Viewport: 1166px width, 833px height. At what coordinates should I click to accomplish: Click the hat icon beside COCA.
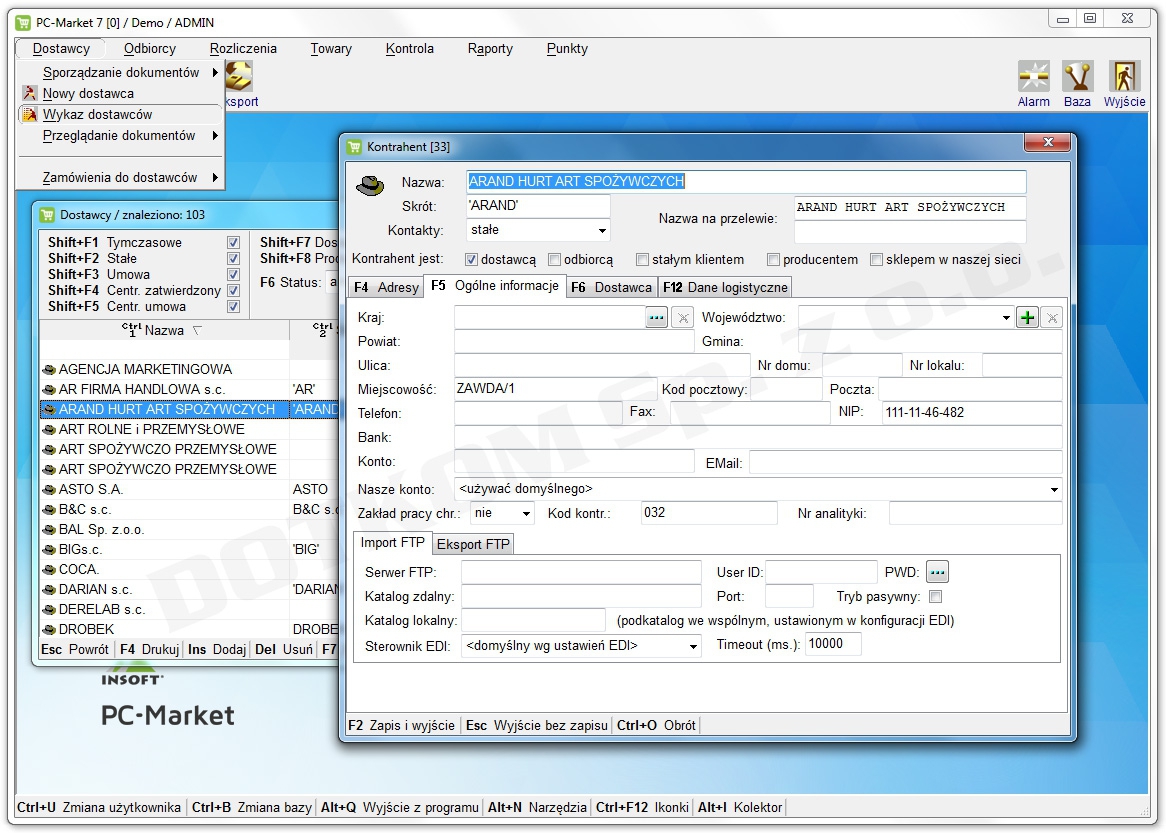coord(49,570)
